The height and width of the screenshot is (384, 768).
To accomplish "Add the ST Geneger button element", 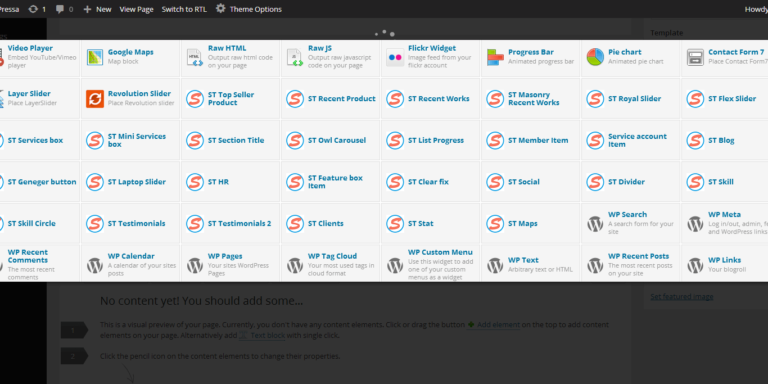I will [x=40, y=182].
